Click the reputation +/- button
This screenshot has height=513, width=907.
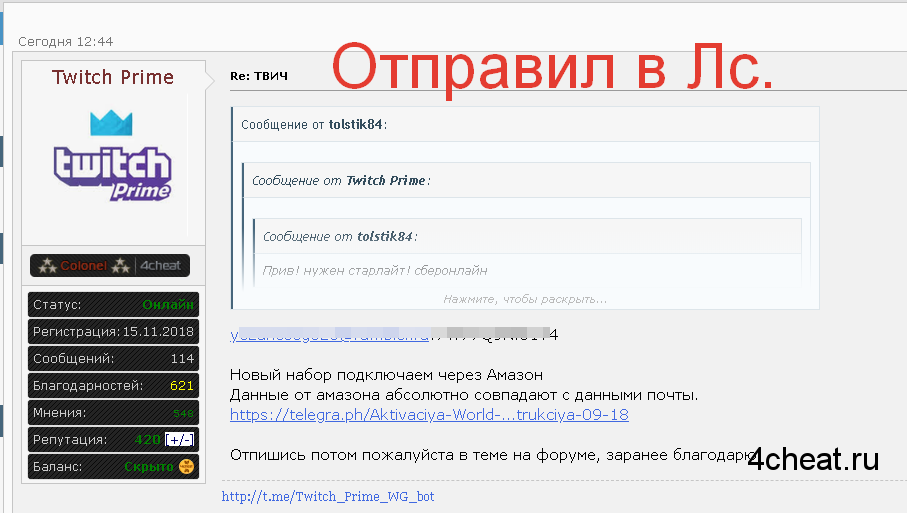(180, 440)
